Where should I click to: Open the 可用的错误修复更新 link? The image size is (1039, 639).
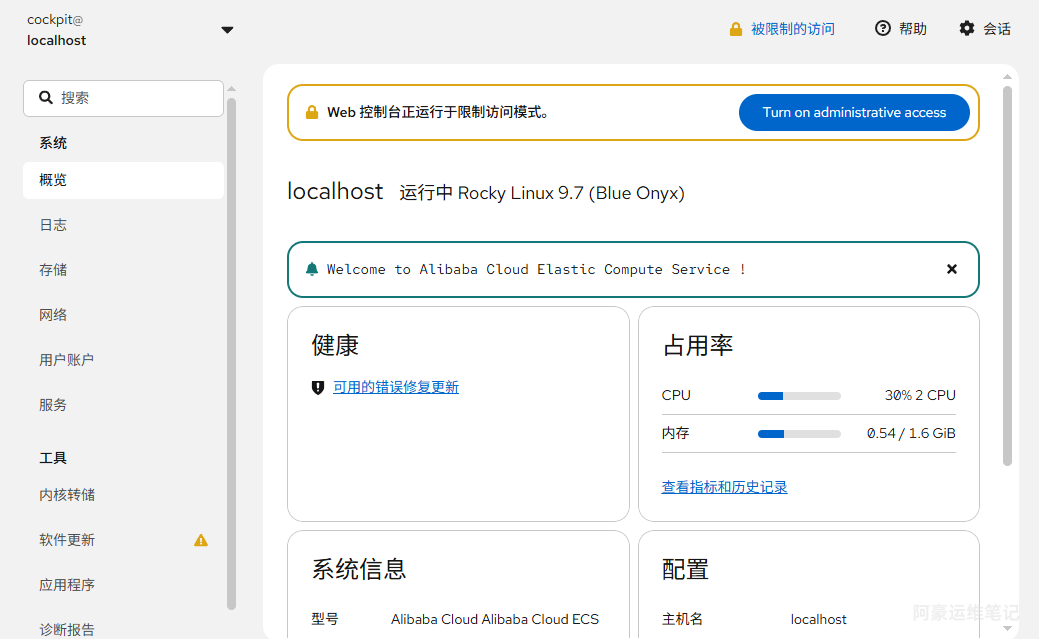tap(396, 387)
